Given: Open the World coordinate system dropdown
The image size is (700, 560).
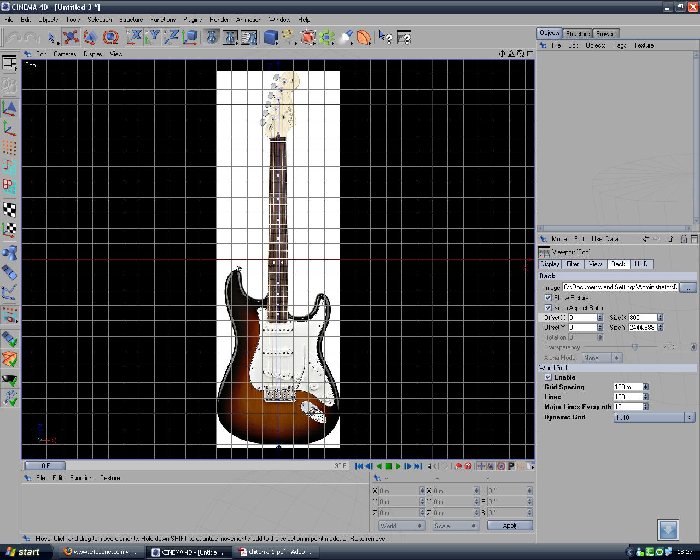Looking at the screenshot, I should coord(401,526).
